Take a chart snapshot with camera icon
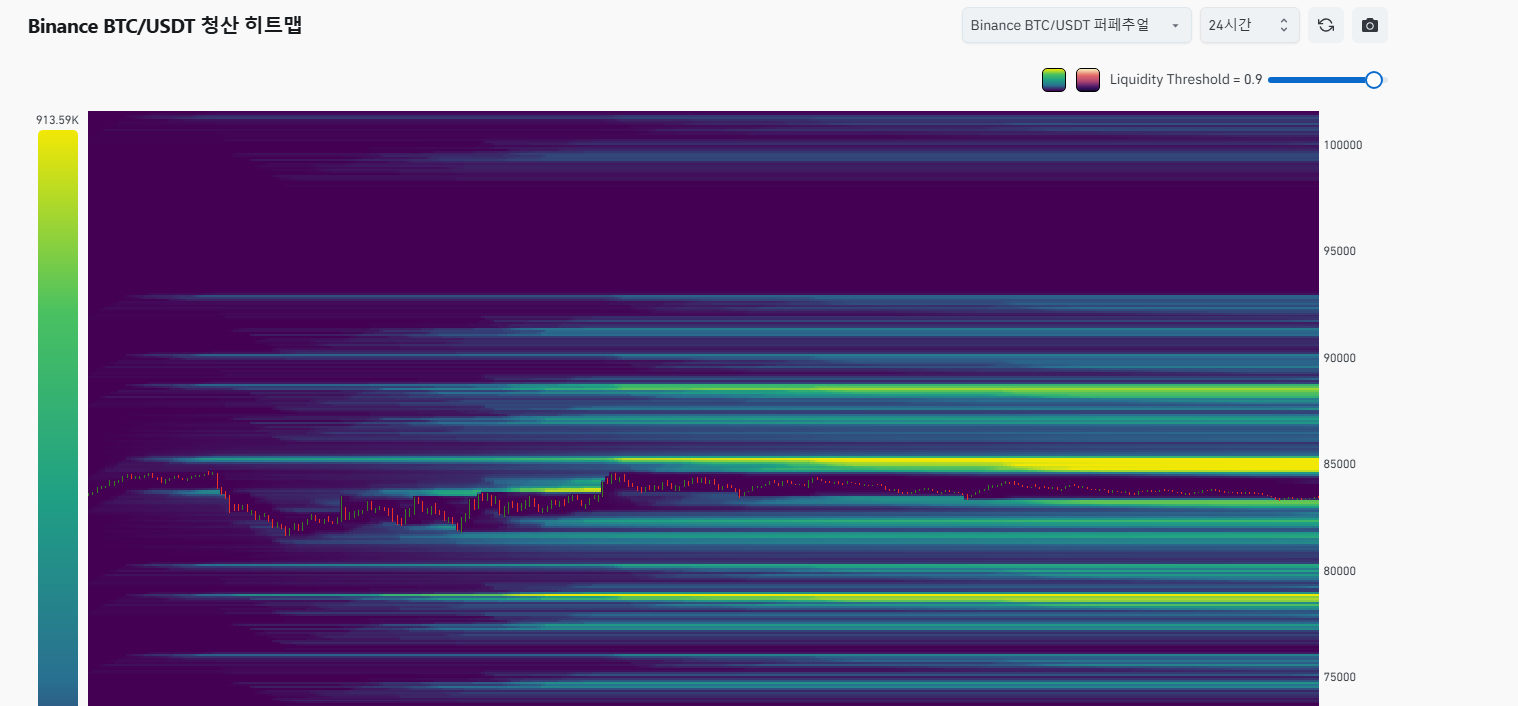Image resolution: width=1518 pixels, height=706 pixels. click(x=1370, y=25)
